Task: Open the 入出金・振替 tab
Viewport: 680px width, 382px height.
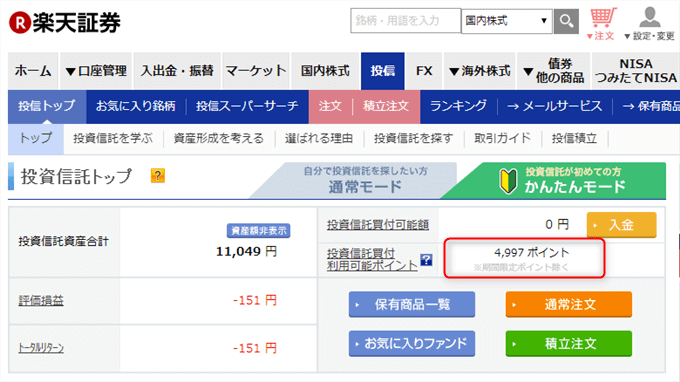Action: point(177,71)
